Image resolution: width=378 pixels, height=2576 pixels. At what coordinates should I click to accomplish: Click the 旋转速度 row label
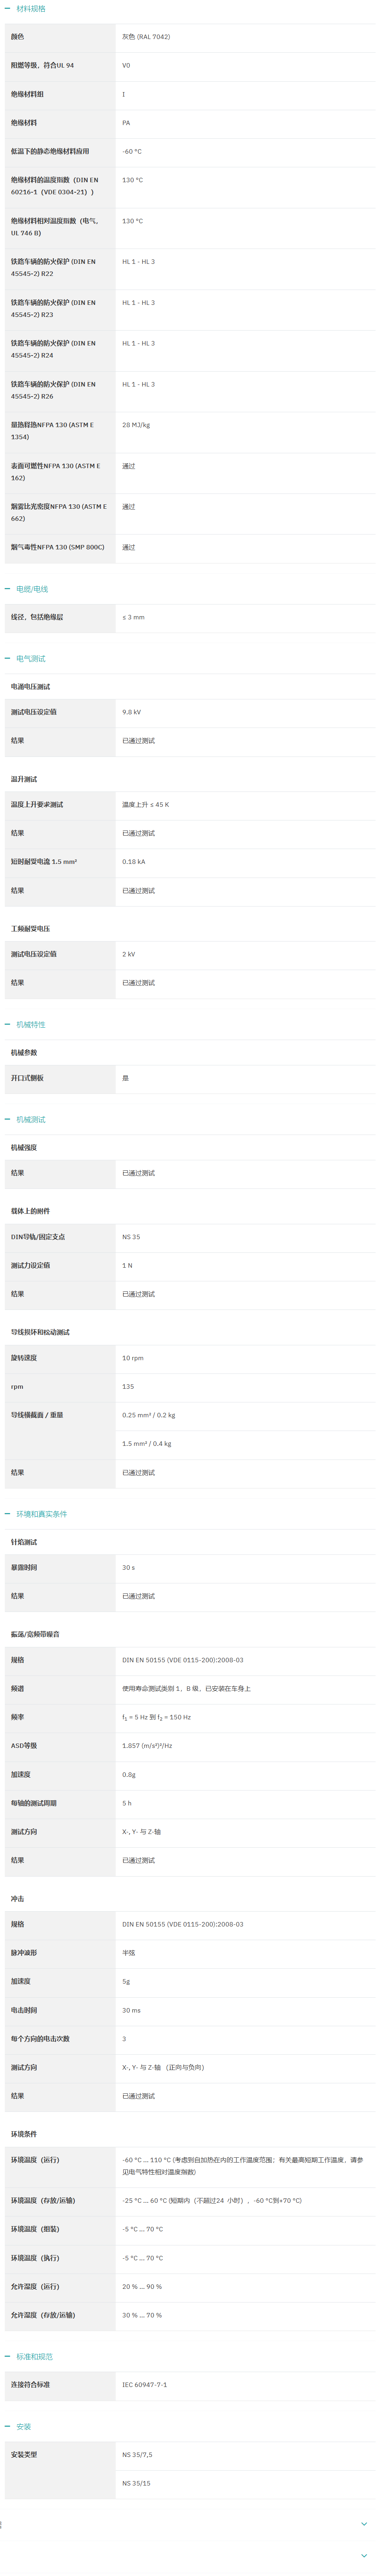point(24,1358)
